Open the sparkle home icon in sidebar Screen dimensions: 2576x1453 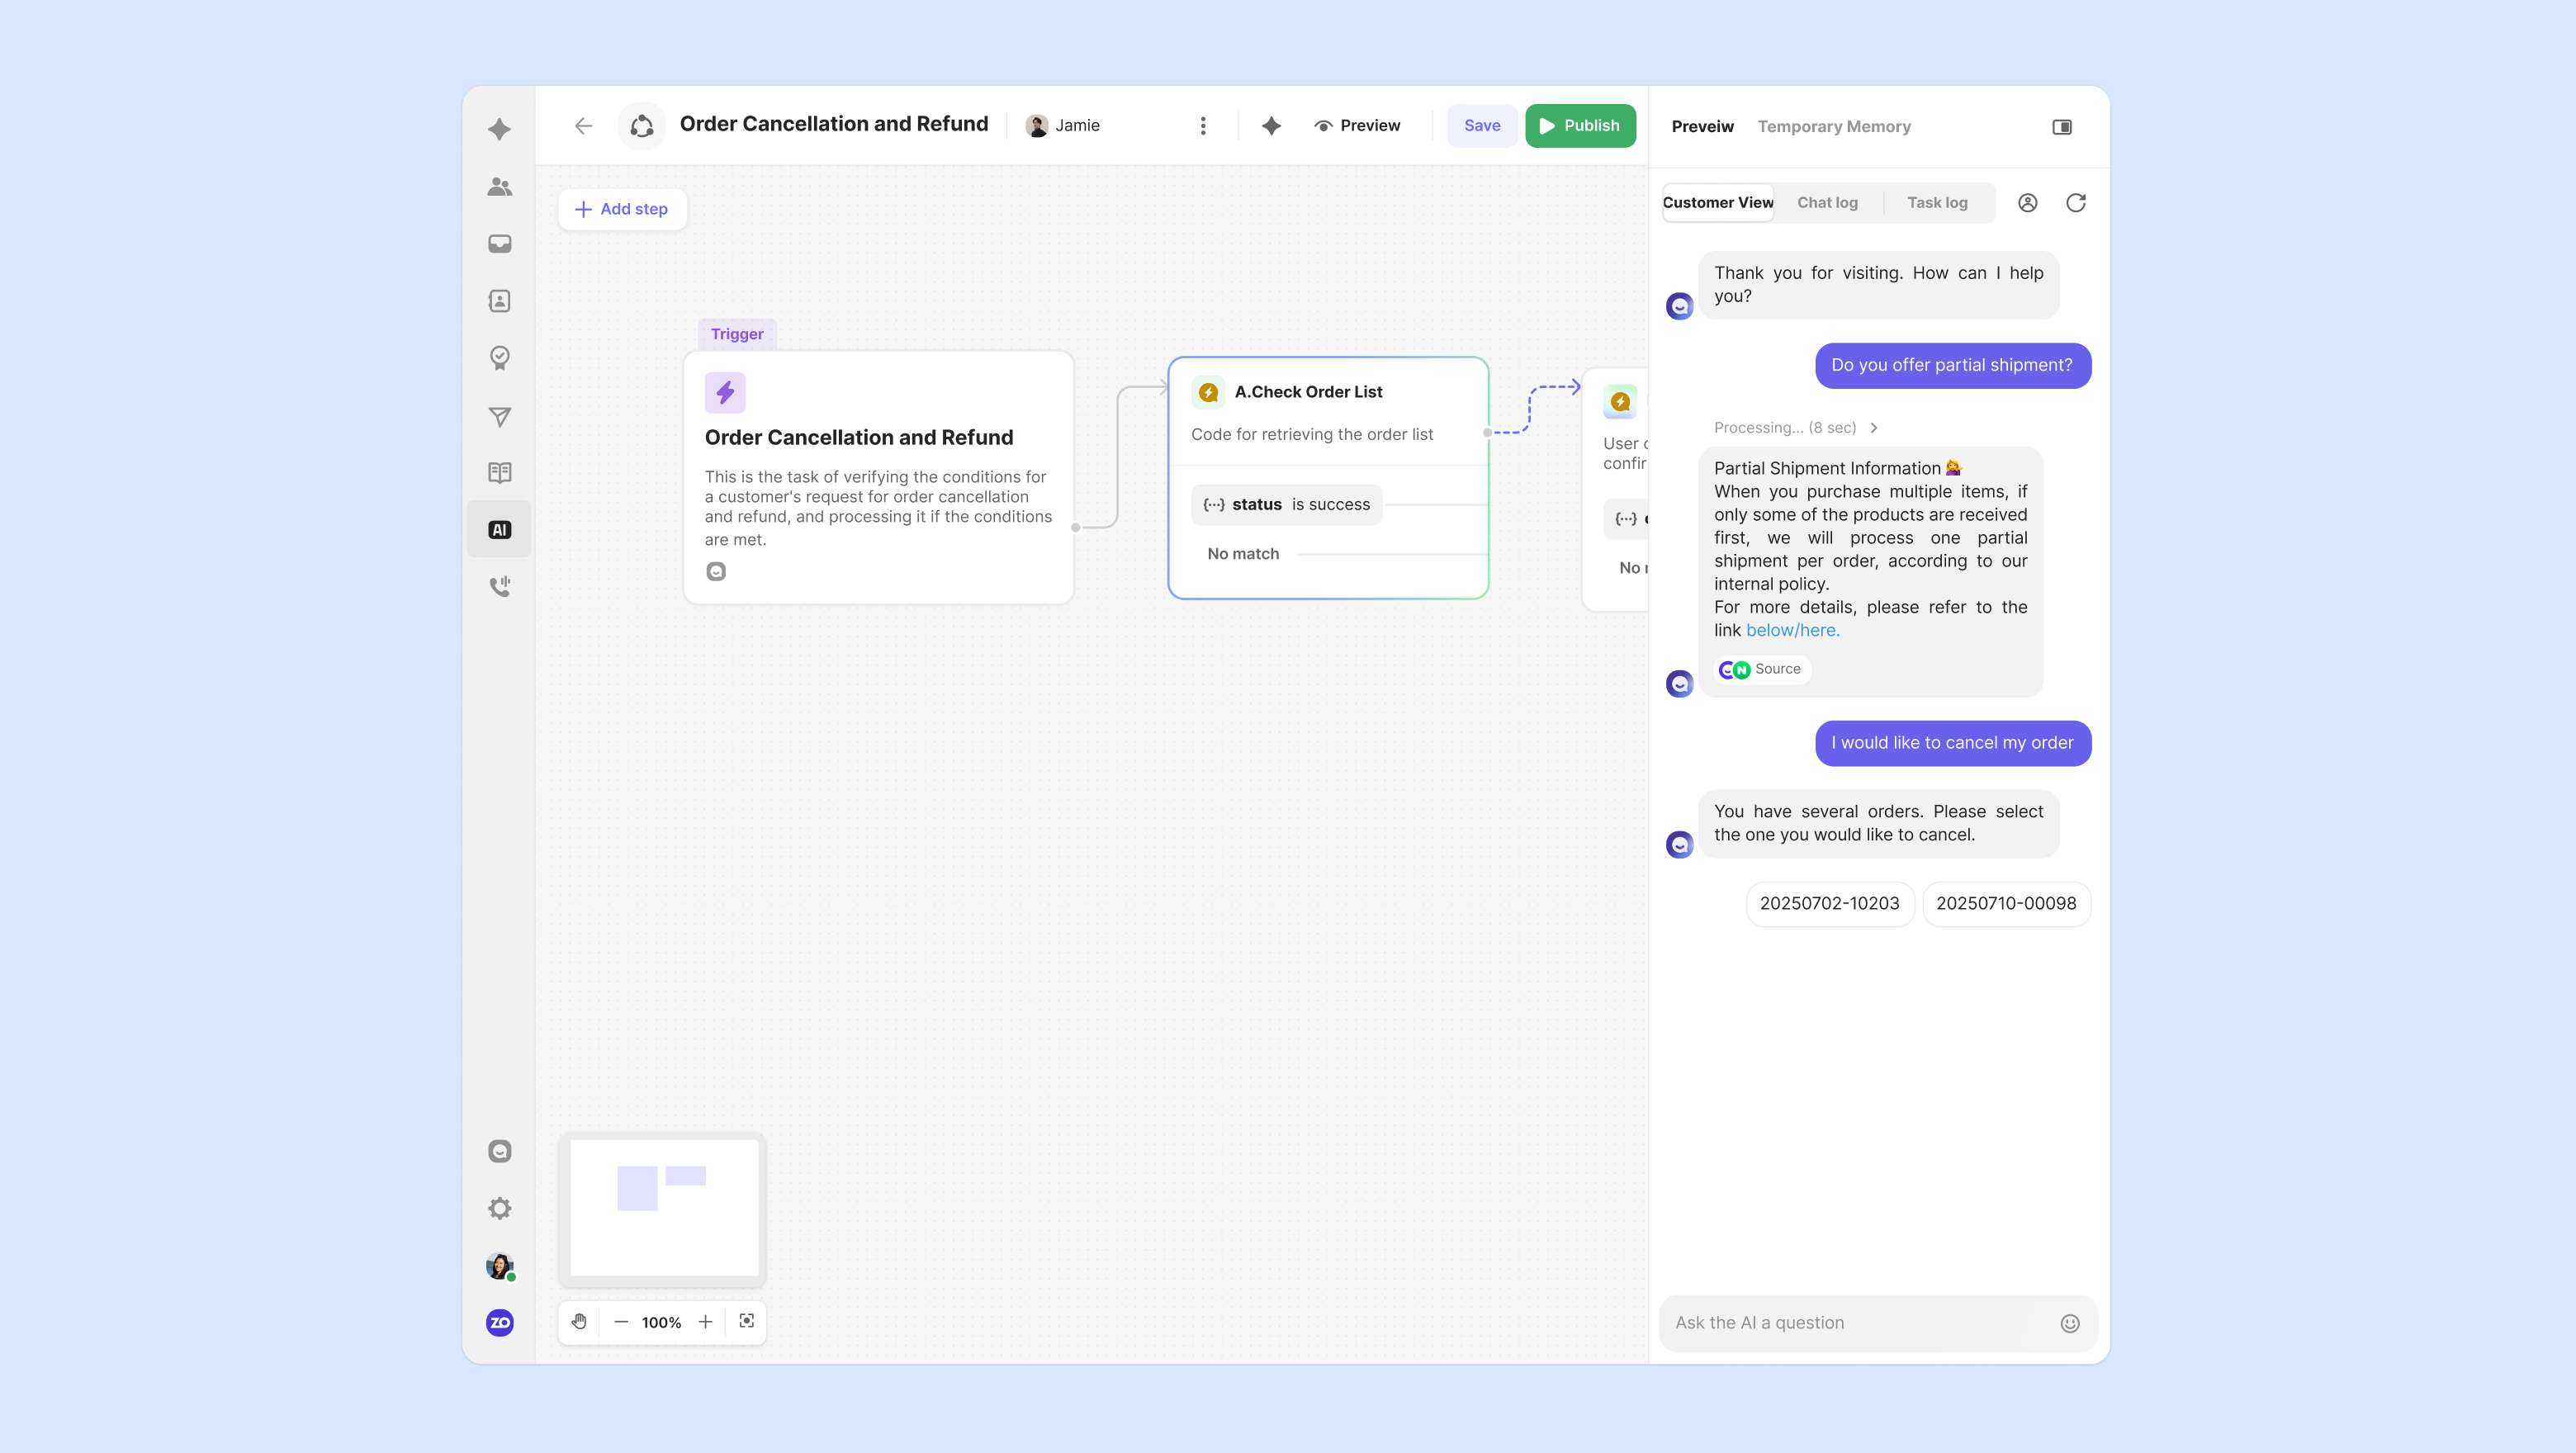pyautogui.click(x=499, y=129)
